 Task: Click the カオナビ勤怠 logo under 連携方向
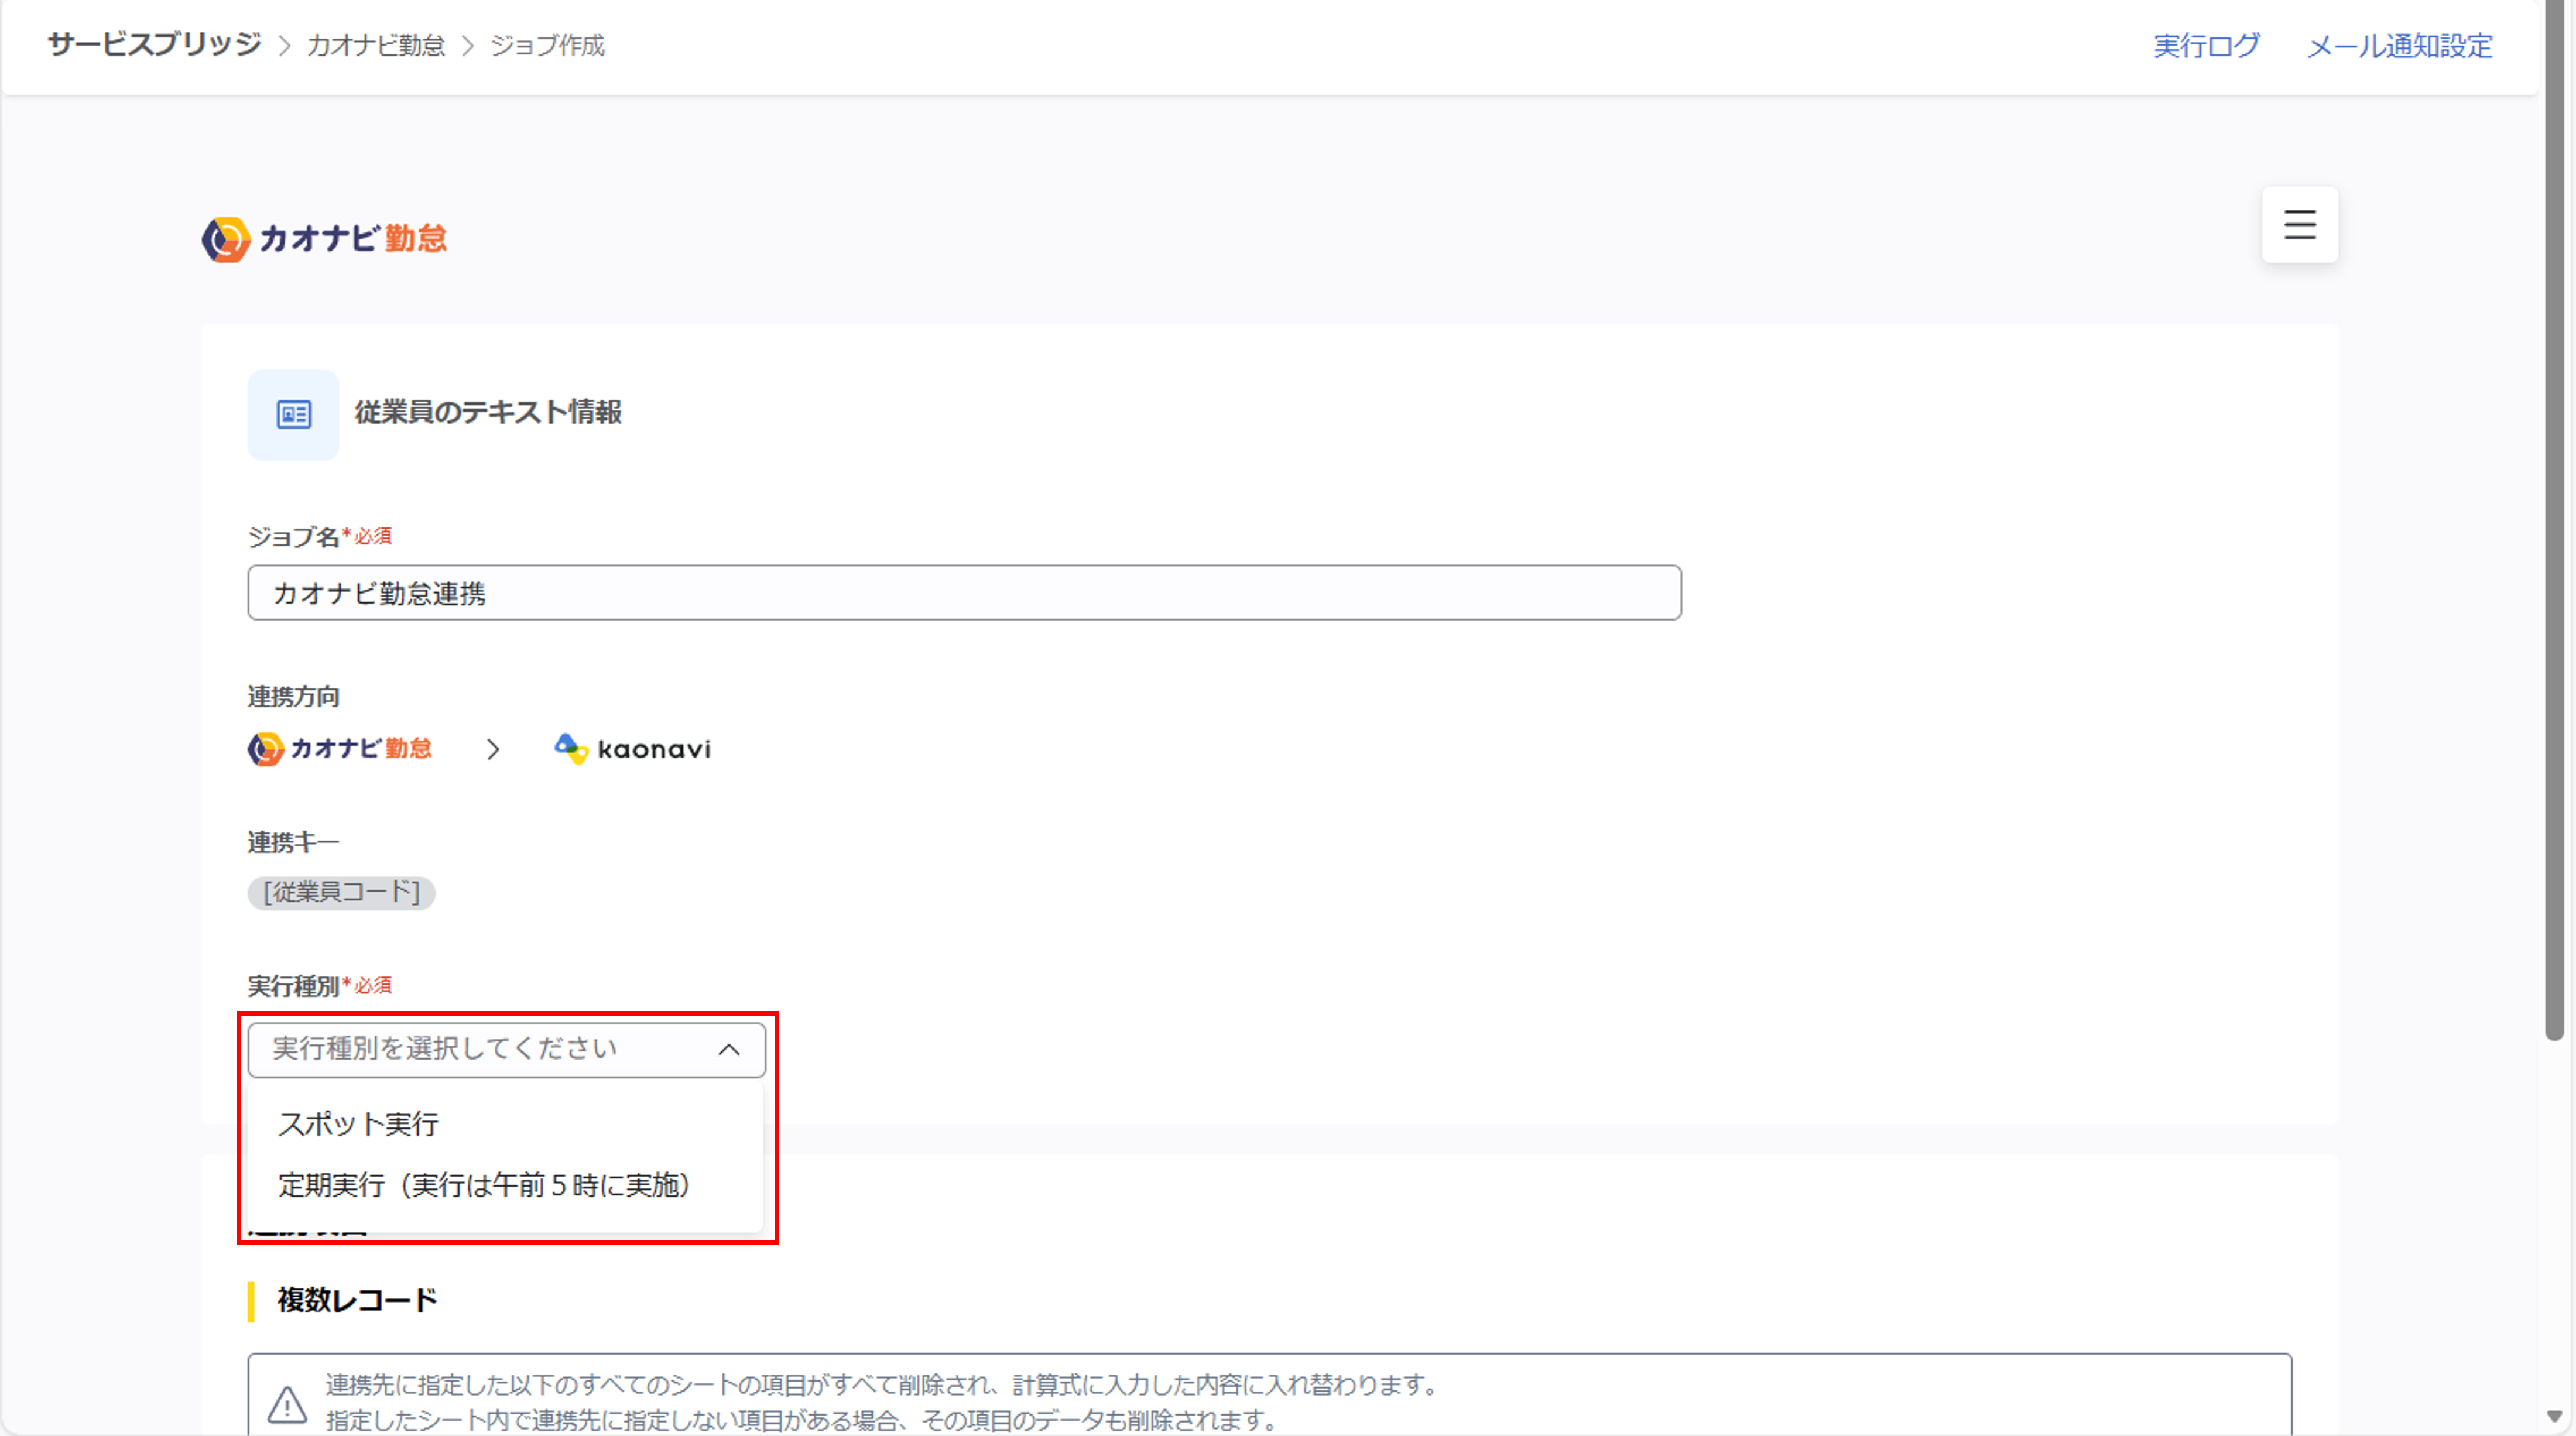tap(340, 748)
